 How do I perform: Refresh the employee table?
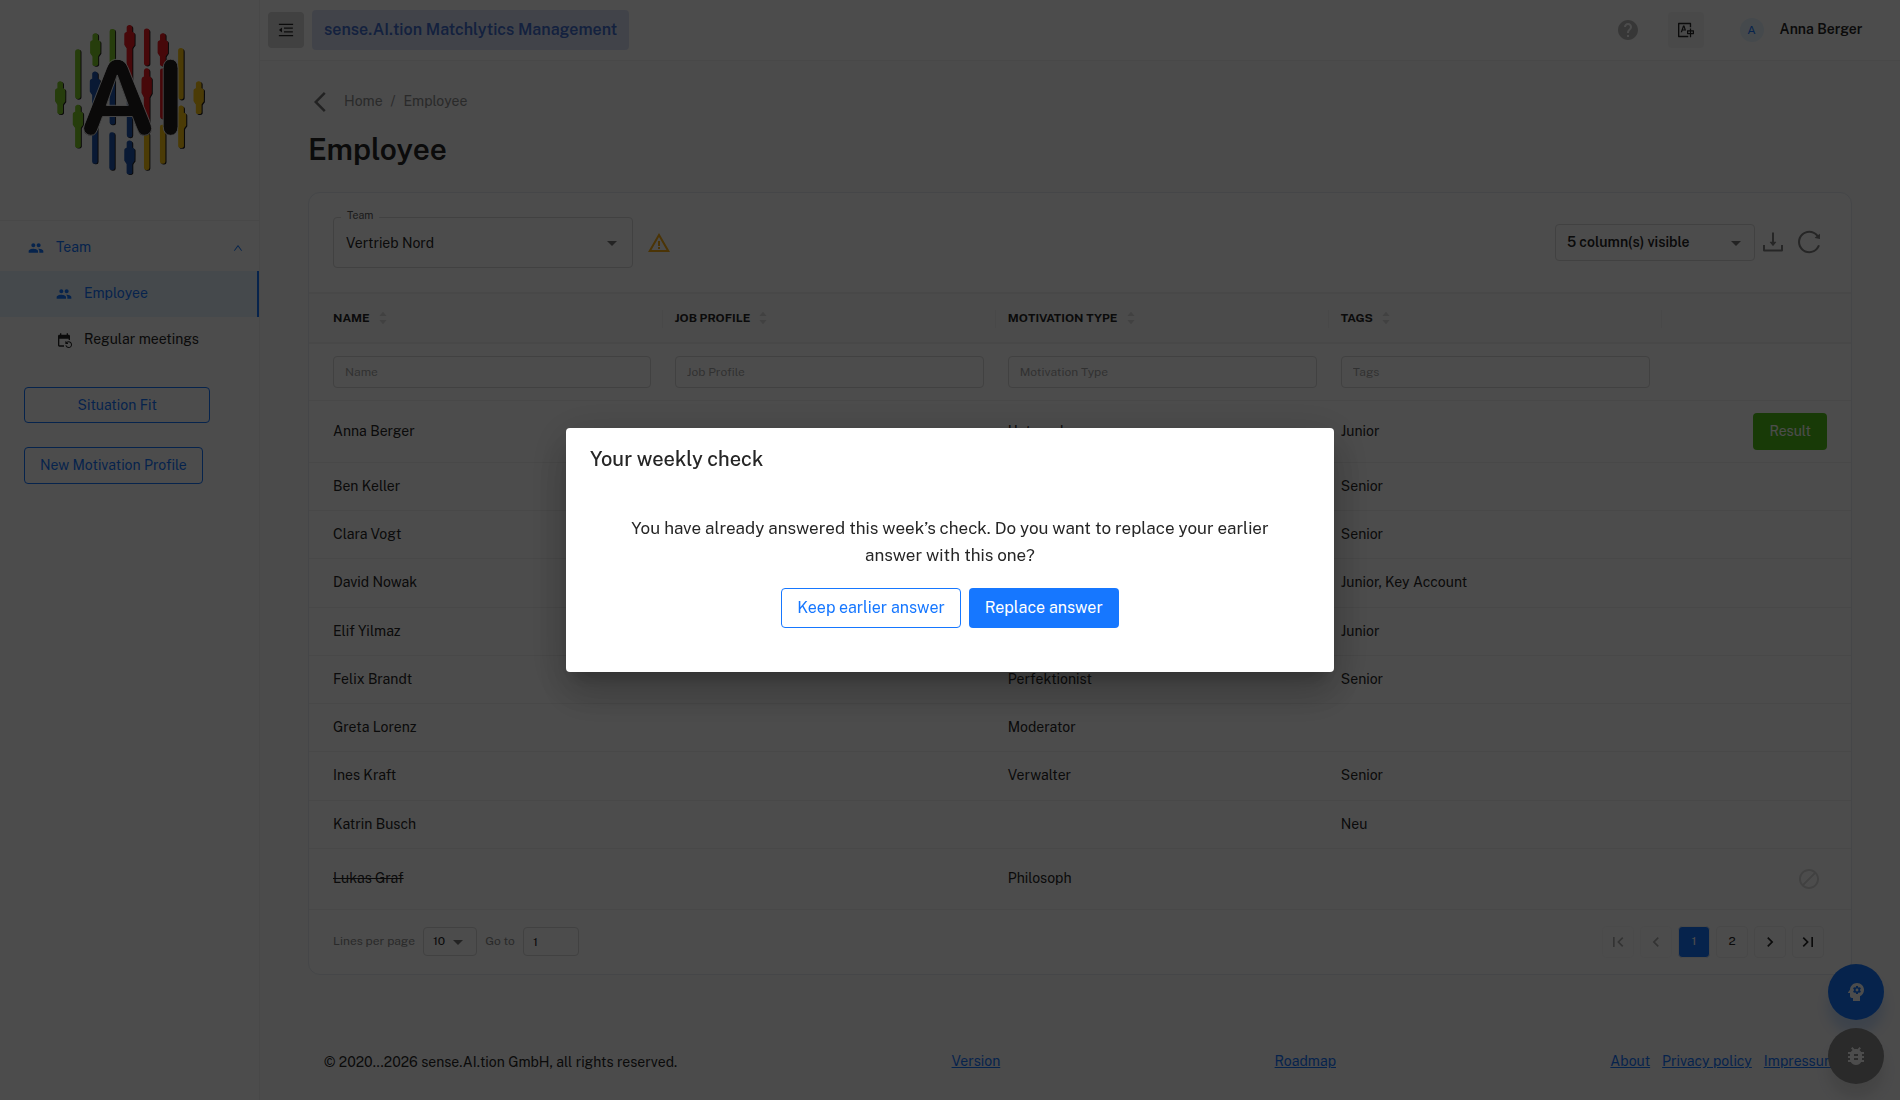pos(1809,242)
